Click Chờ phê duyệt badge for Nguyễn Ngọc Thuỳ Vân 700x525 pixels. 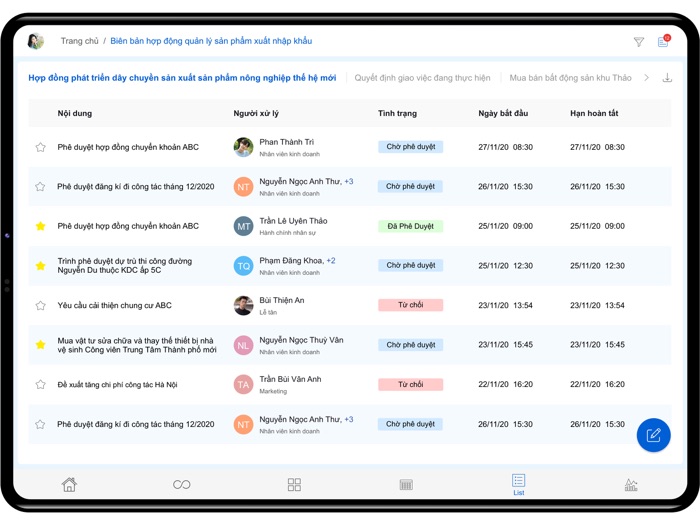click(x=411, y=345)
